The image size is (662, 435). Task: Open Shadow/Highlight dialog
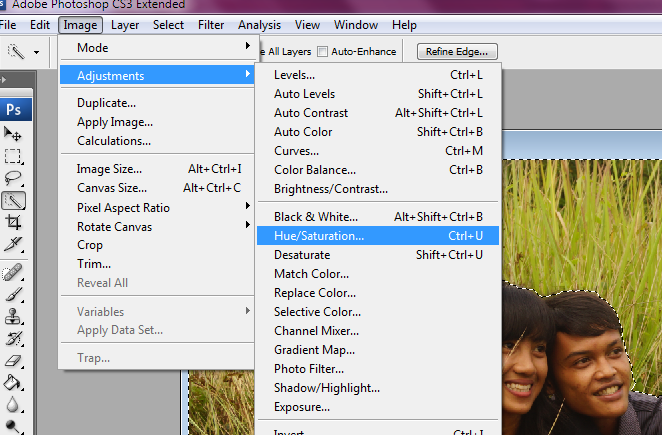378,388
